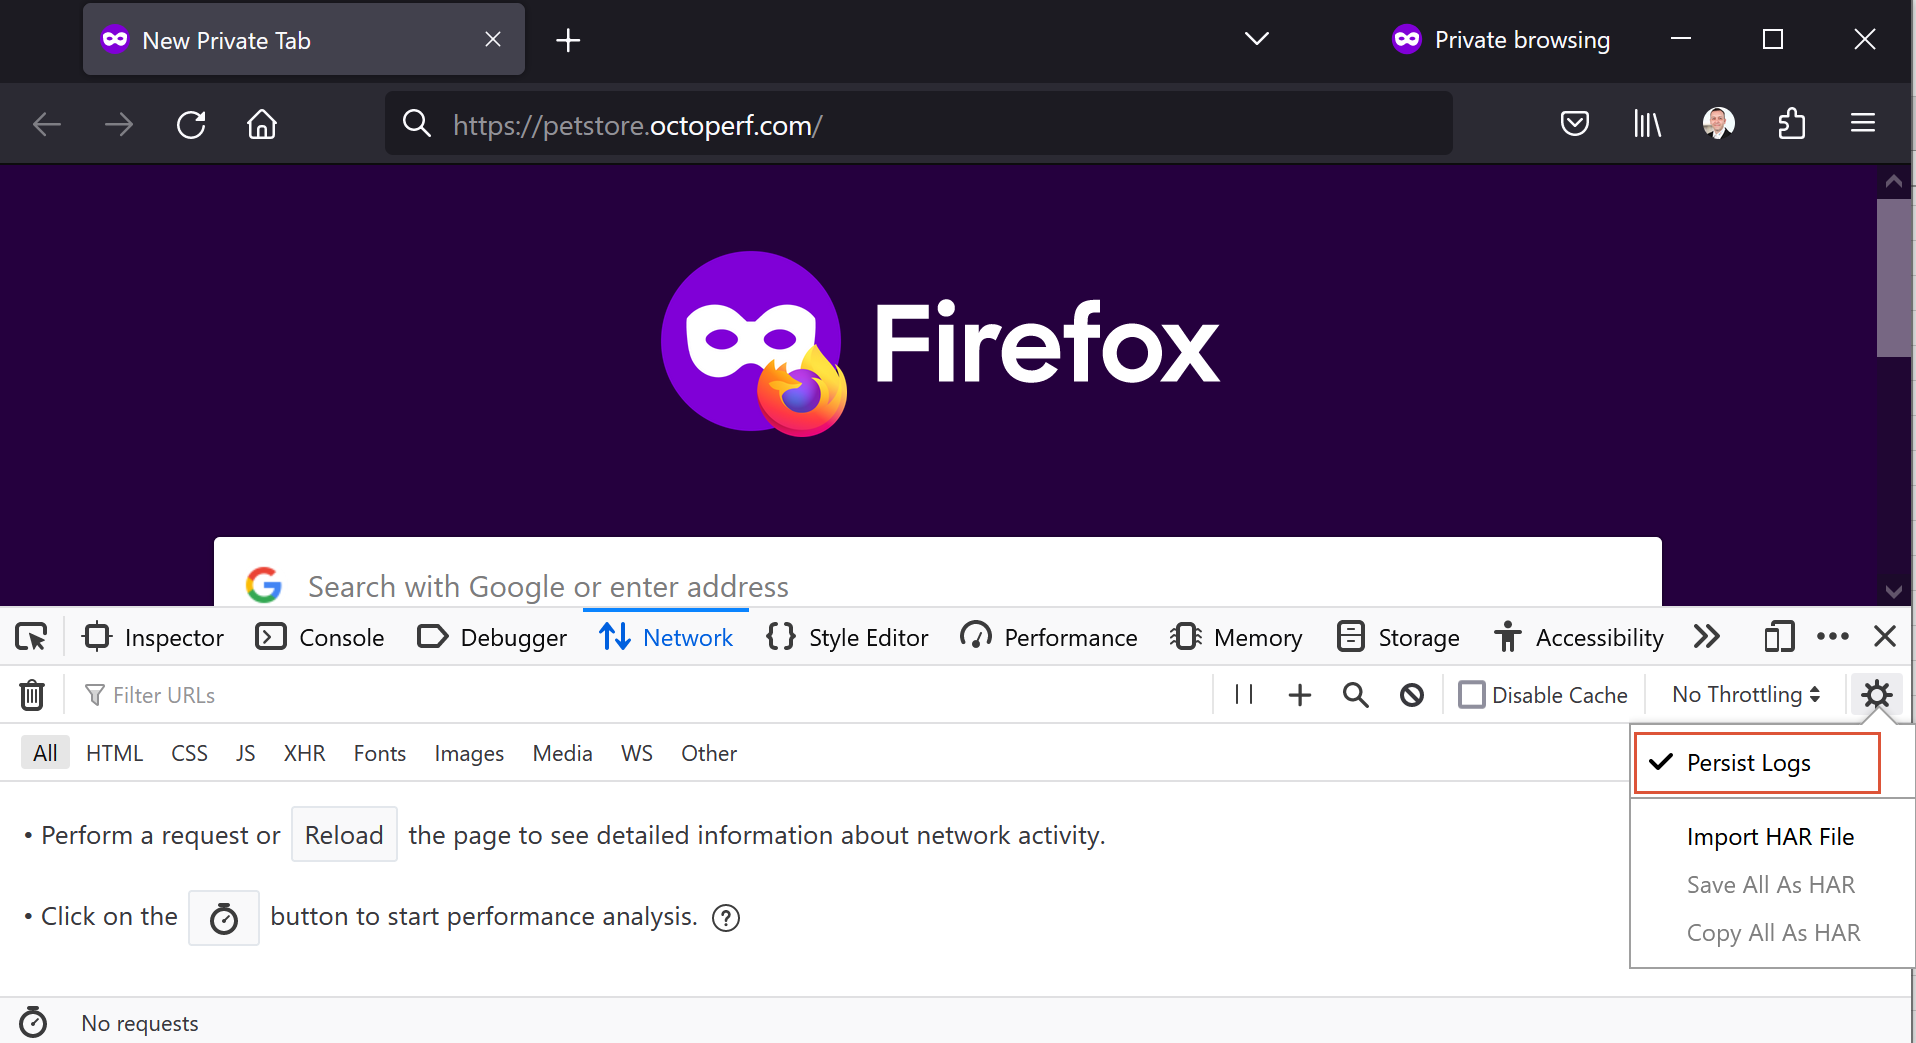Add a new request with plus icon
This screenshot has height=1043, width=1916.
point(1300,695)
